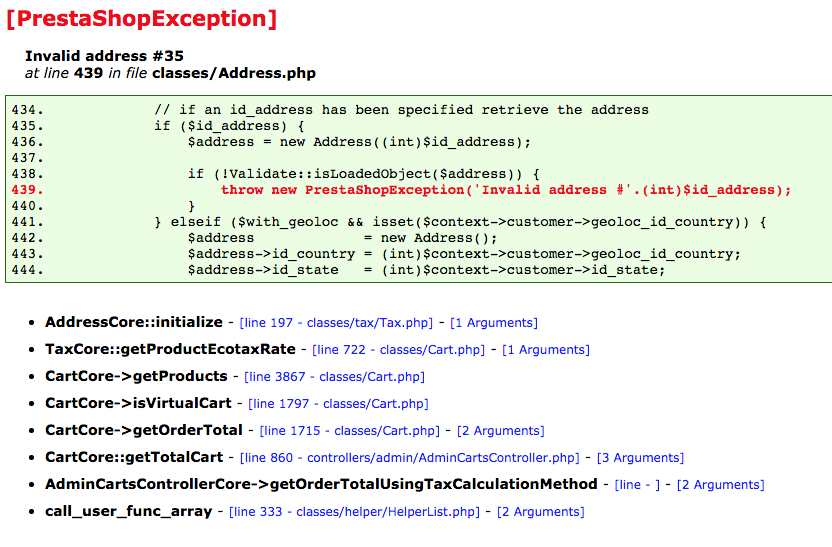Open the line 333 classes/helper/HelperList.php link
The width and height of the screenshot is (832, 547).
coord(354,512)
